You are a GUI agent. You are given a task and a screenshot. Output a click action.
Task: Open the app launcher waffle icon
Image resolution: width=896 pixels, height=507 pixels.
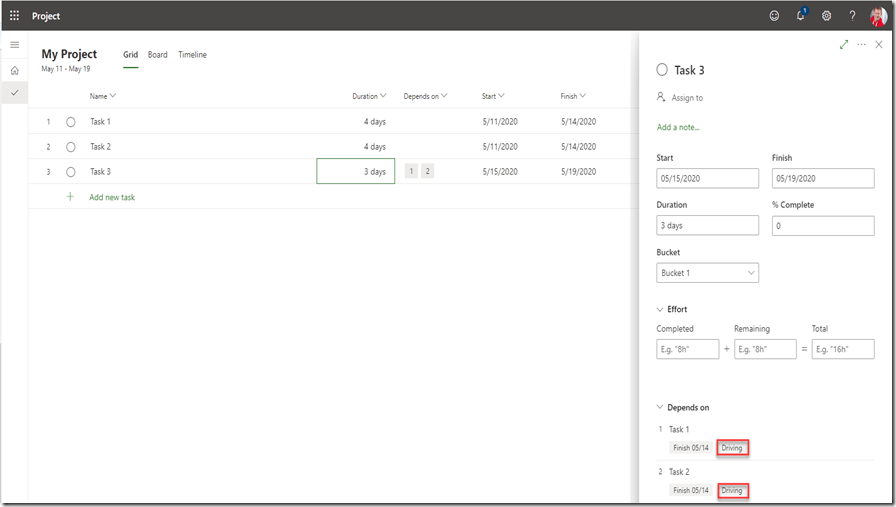(14, 16)
